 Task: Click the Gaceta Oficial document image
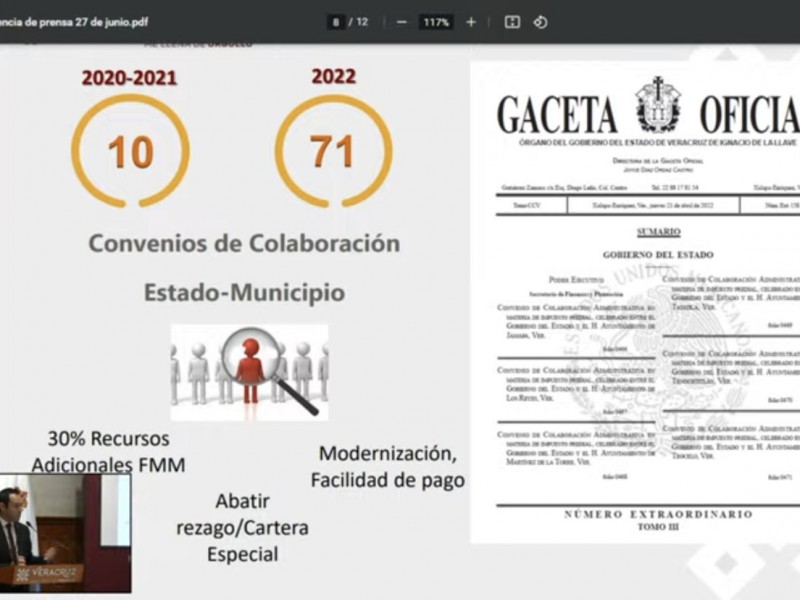[635, 302]
